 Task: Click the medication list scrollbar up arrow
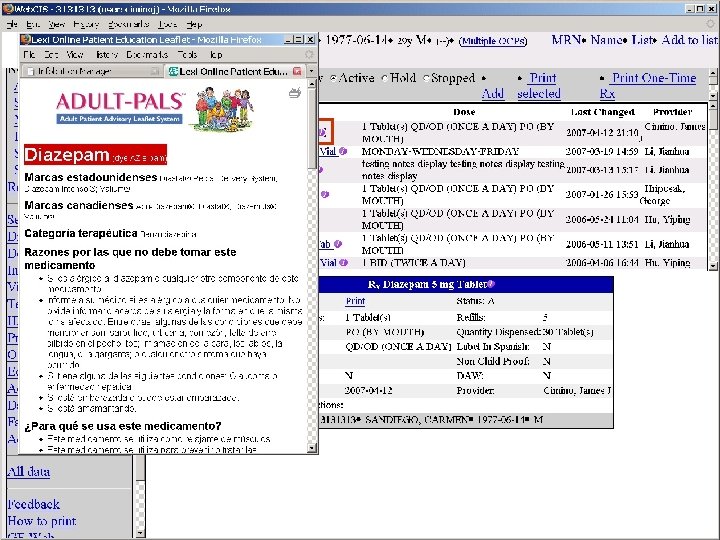(713, 107)
